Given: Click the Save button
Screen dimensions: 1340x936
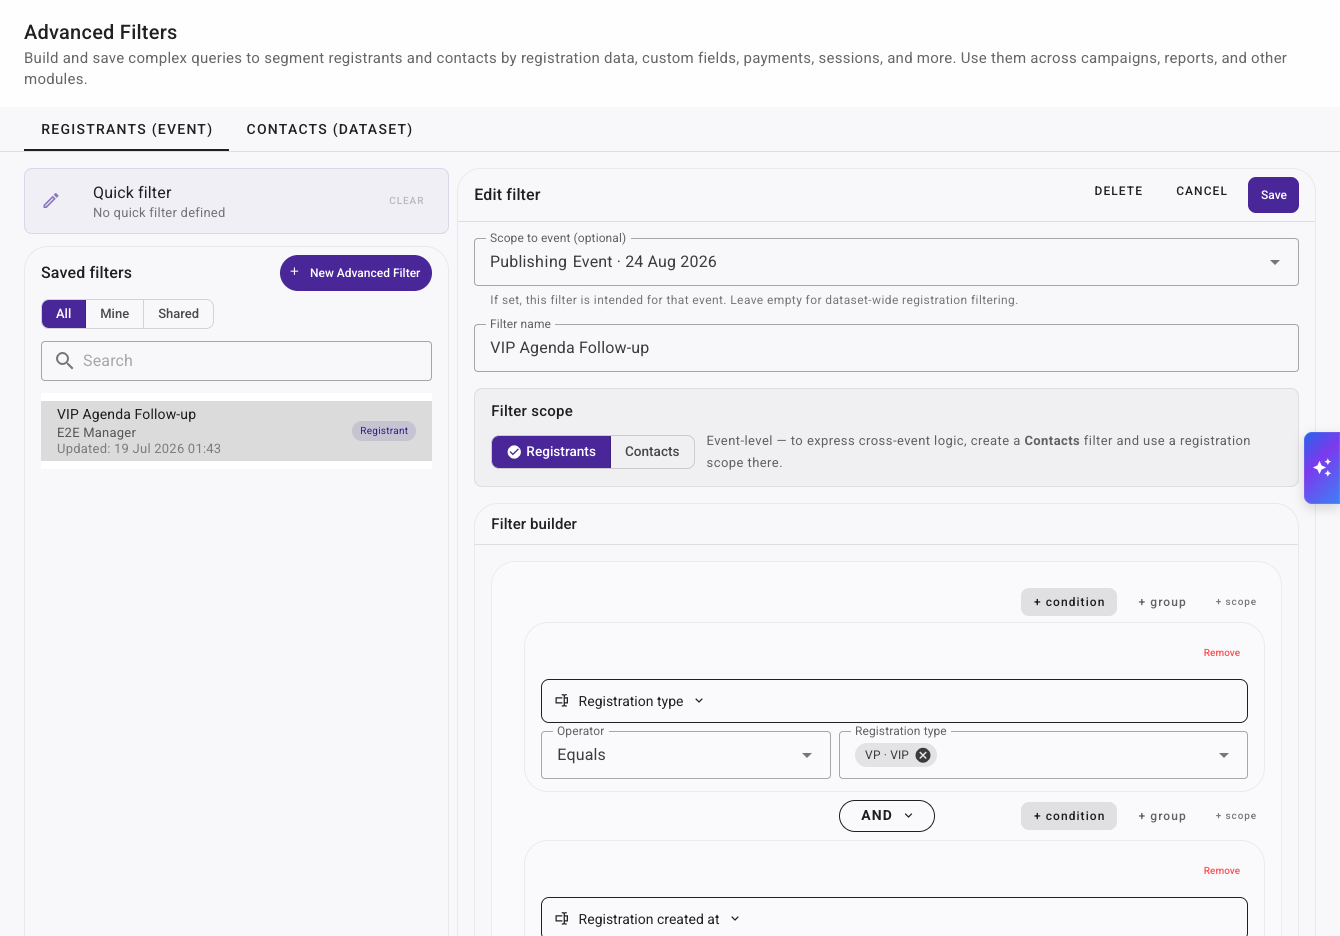Looking at the screenshot, I should coord(1273,195).
